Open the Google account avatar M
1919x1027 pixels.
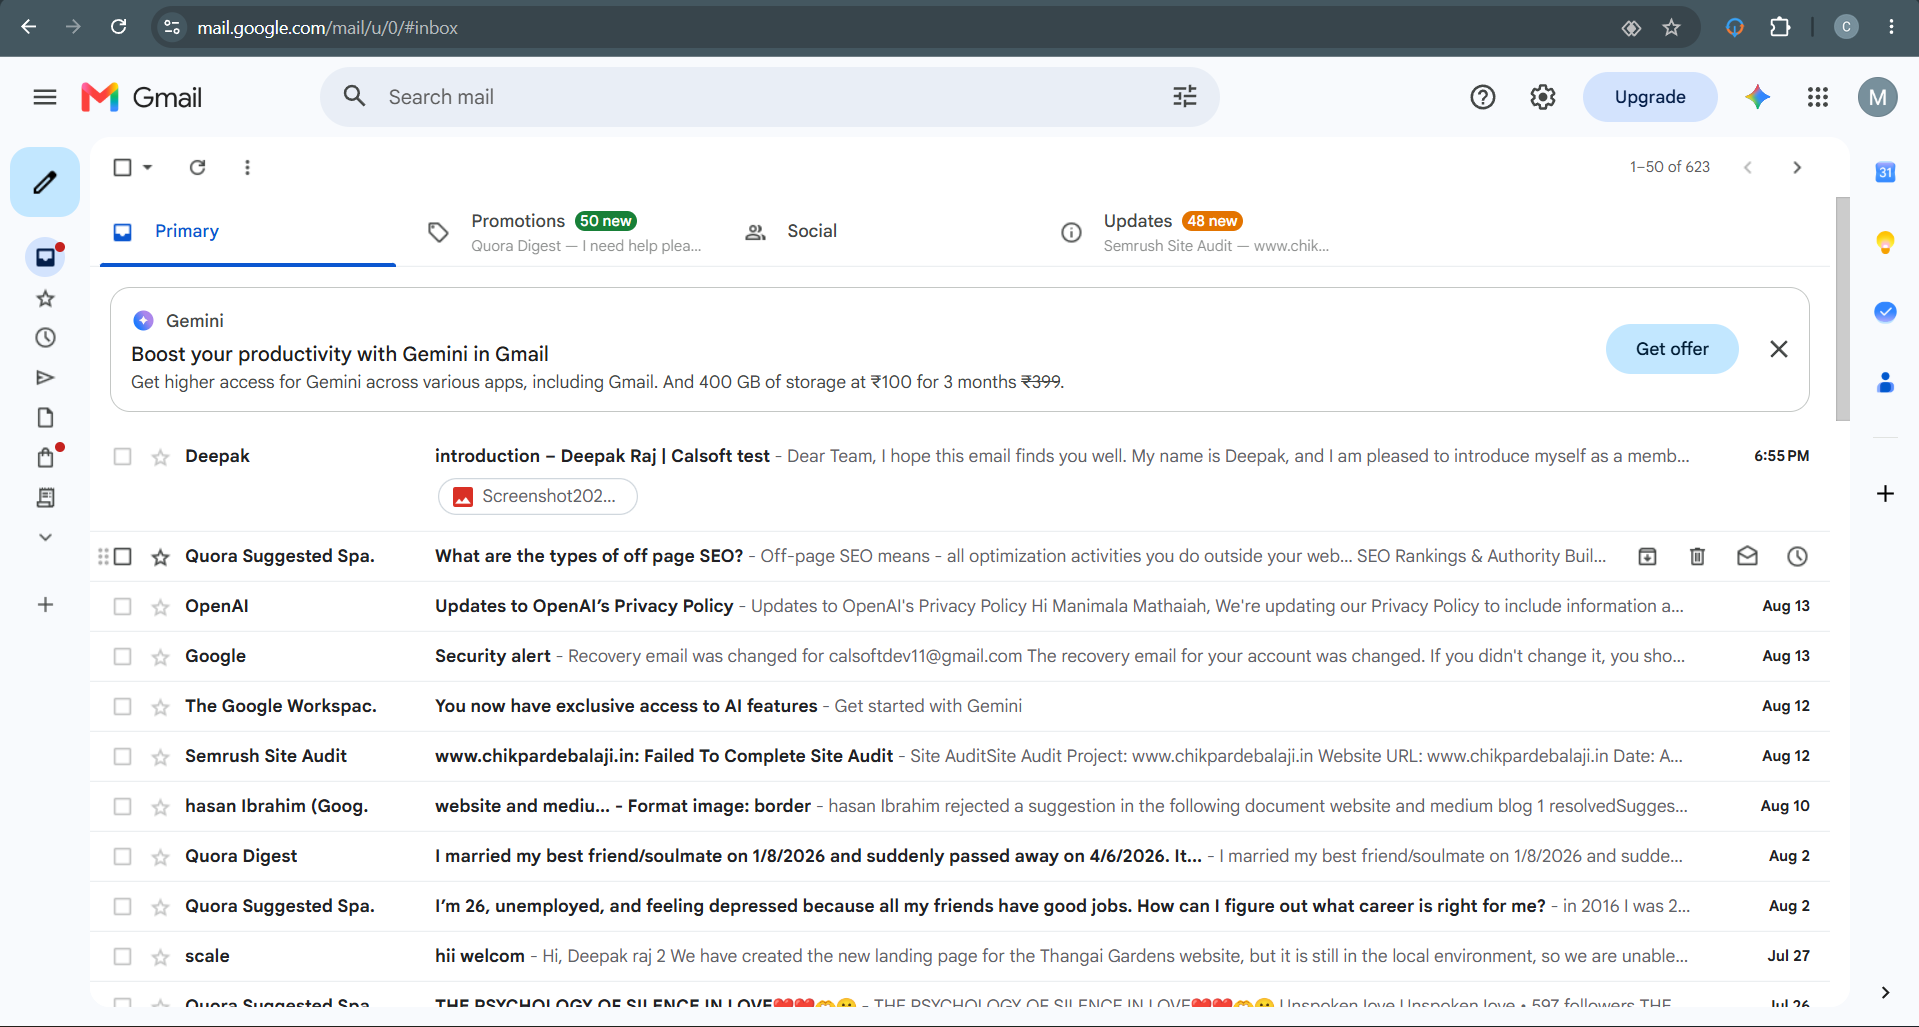point(1878,97)
